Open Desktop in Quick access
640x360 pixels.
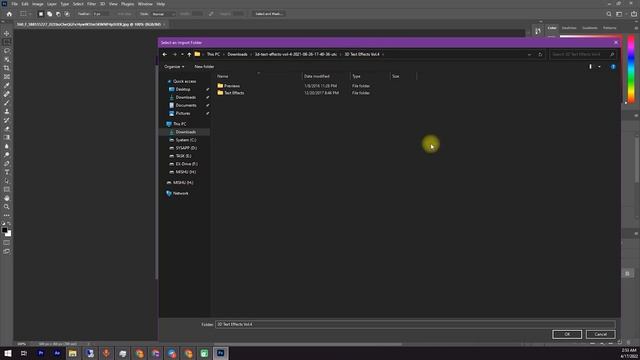point(183,89)
